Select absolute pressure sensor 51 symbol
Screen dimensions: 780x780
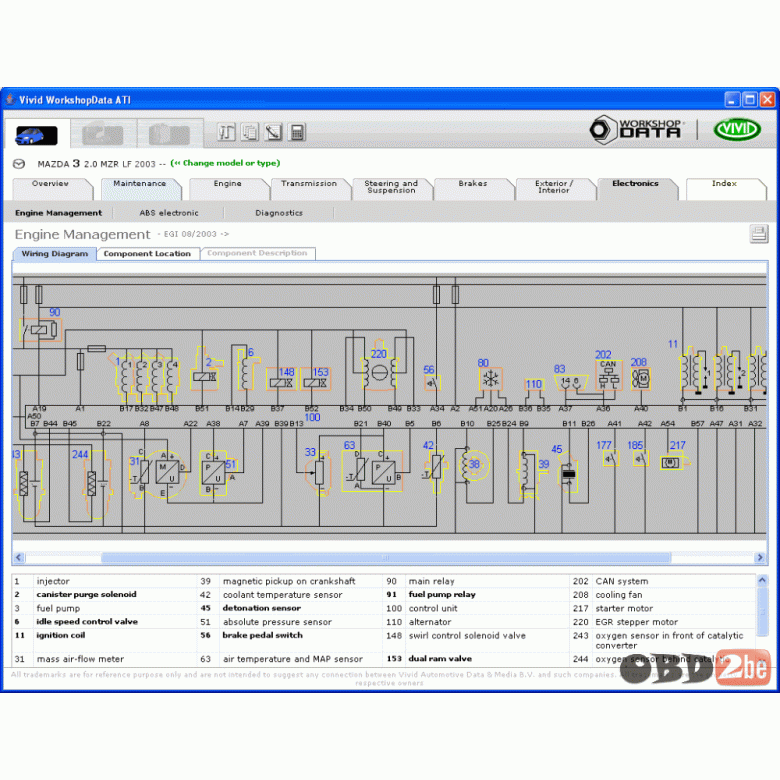[x=214, y=473]
